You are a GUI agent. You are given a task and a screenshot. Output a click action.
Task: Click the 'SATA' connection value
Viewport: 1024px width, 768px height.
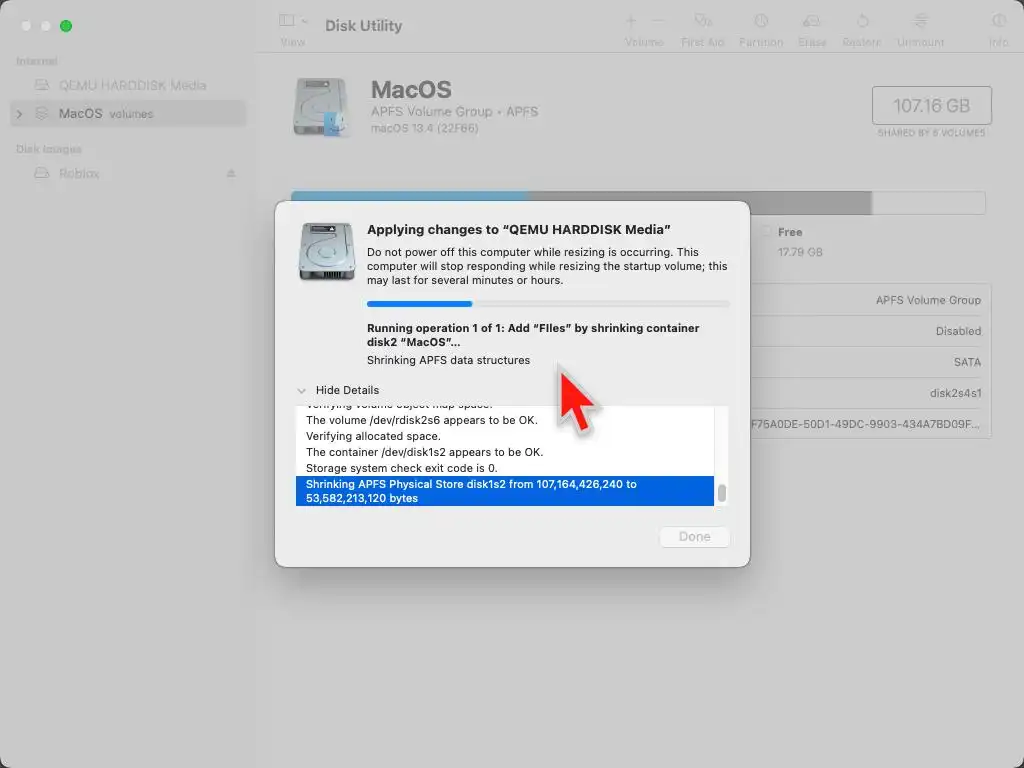click(x=967, y=362)
